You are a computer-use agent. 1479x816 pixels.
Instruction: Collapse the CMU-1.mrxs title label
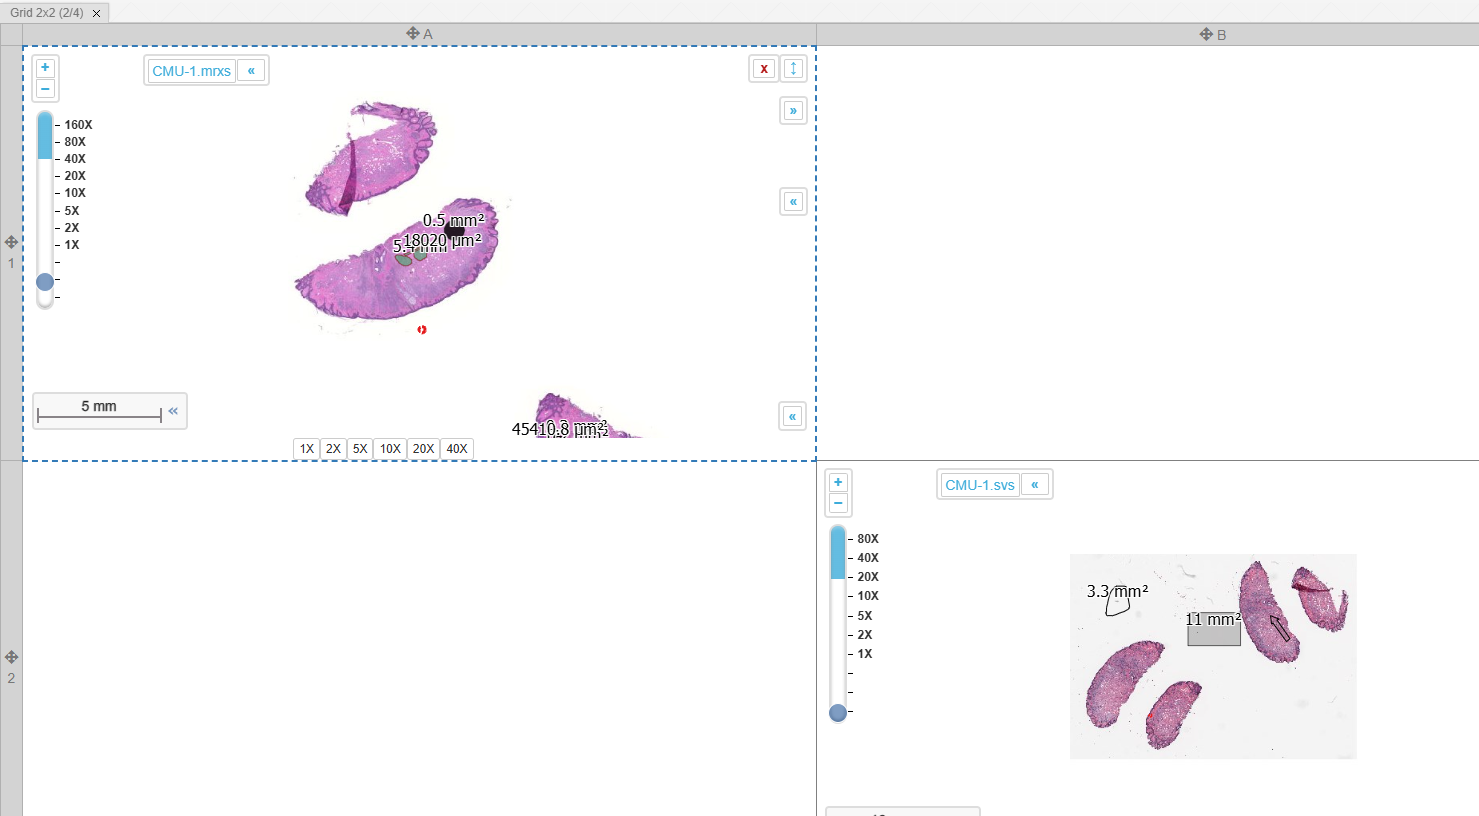click(x=251, y=71)
